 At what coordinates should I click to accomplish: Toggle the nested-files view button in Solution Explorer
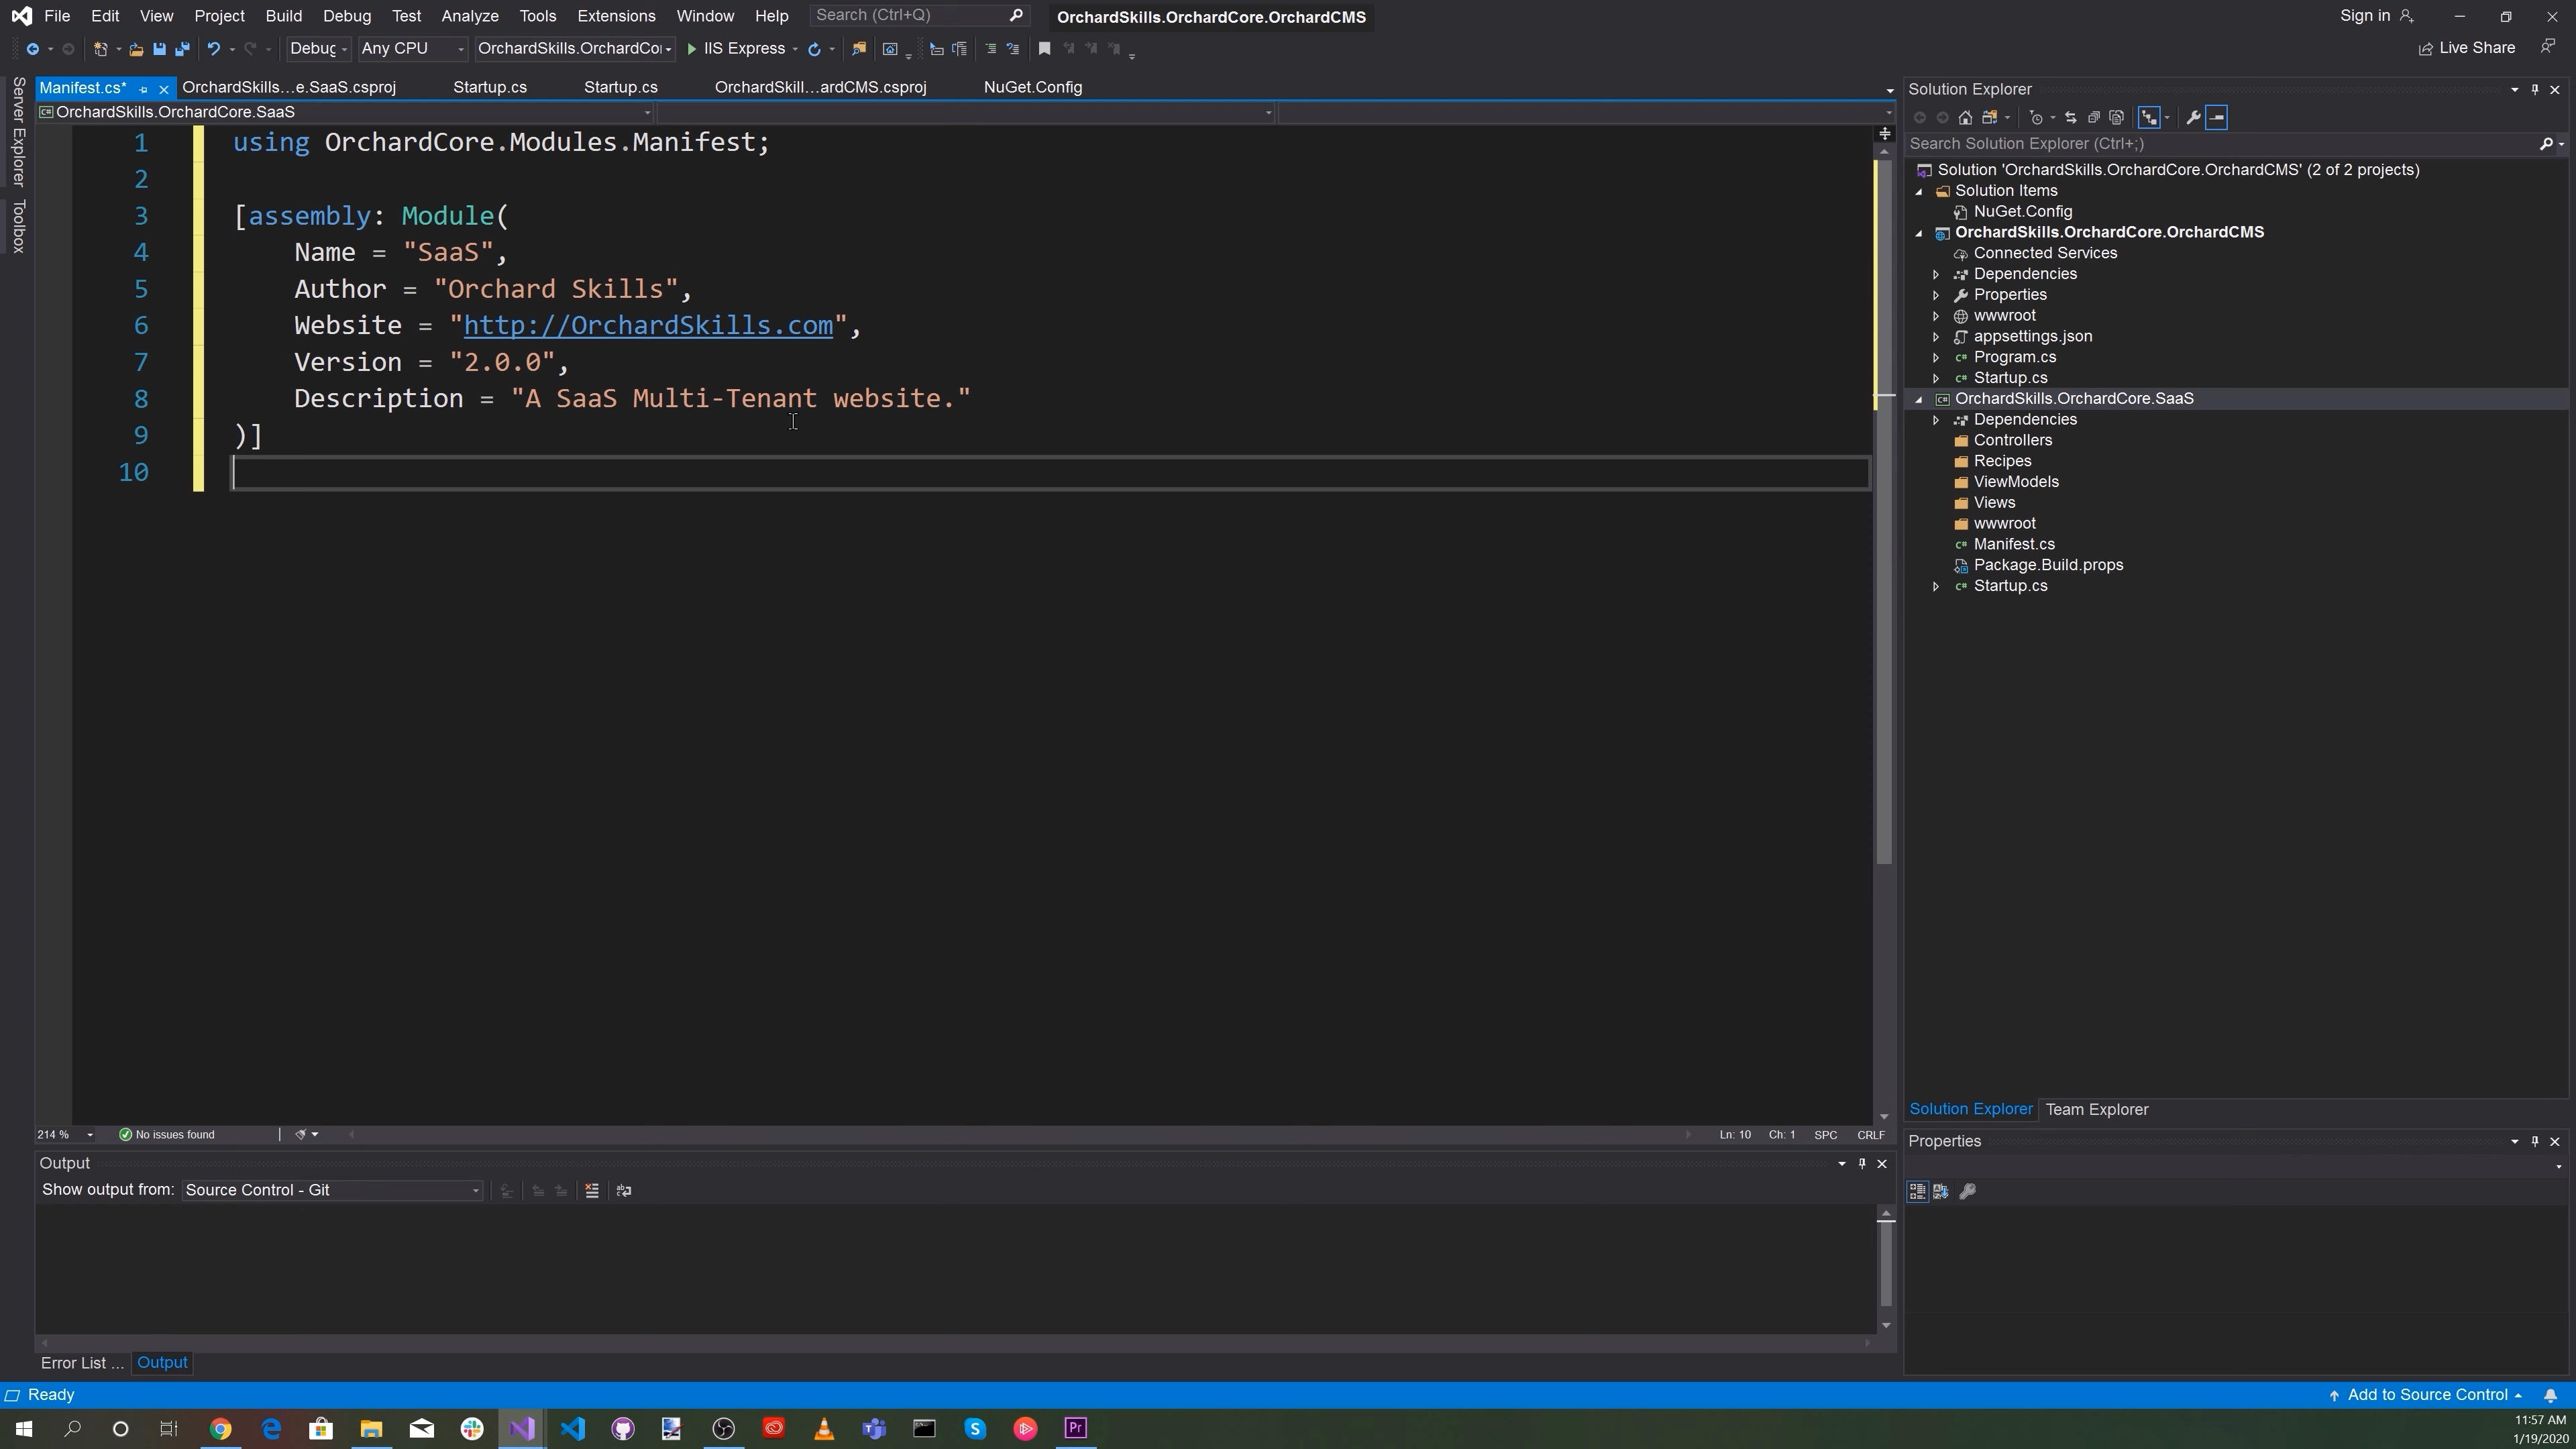(2149, 118)
